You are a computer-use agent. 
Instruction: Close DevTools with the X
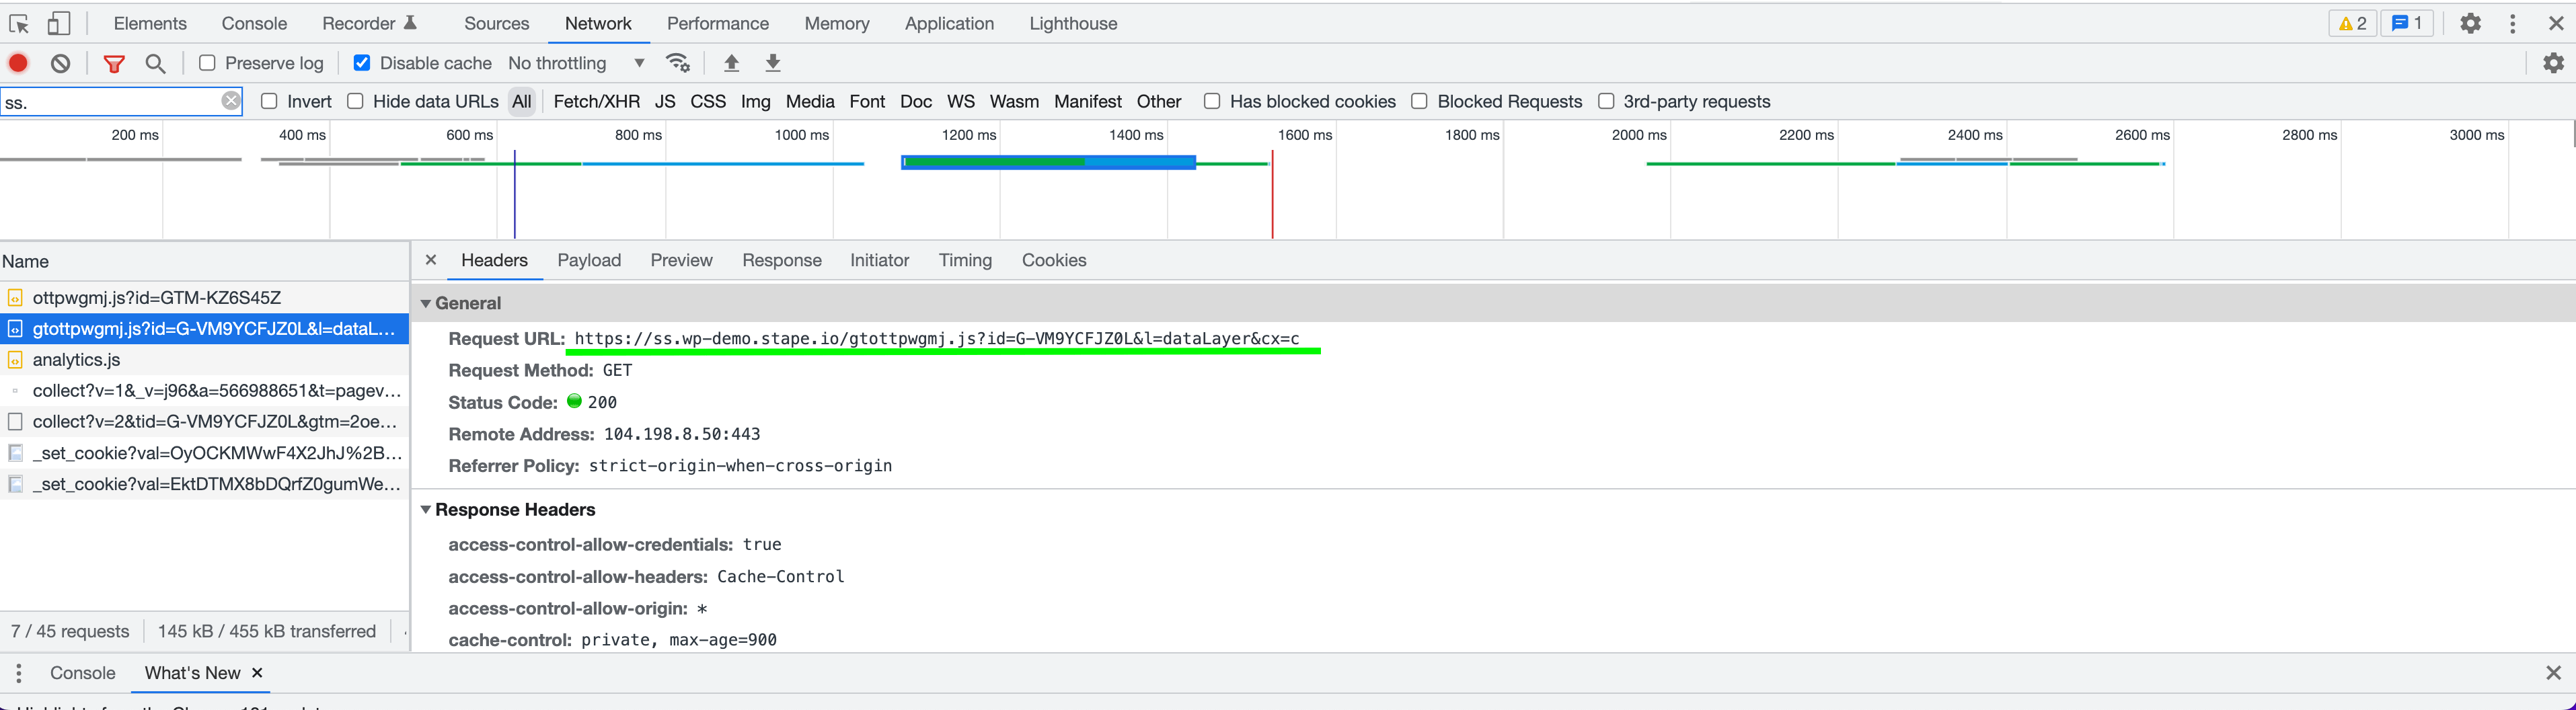point(2555,23)
